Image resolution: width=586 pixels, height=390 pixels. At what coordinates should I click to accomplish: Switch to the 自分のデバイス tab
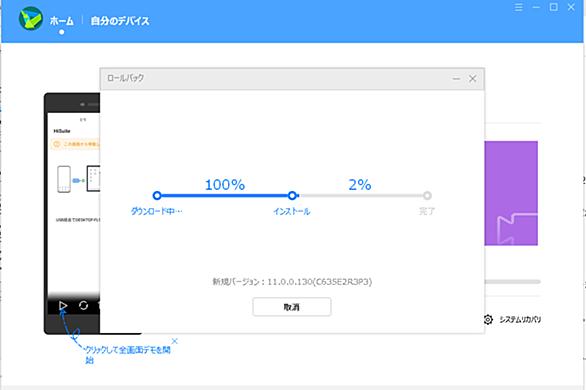click(x=120, y=21)
